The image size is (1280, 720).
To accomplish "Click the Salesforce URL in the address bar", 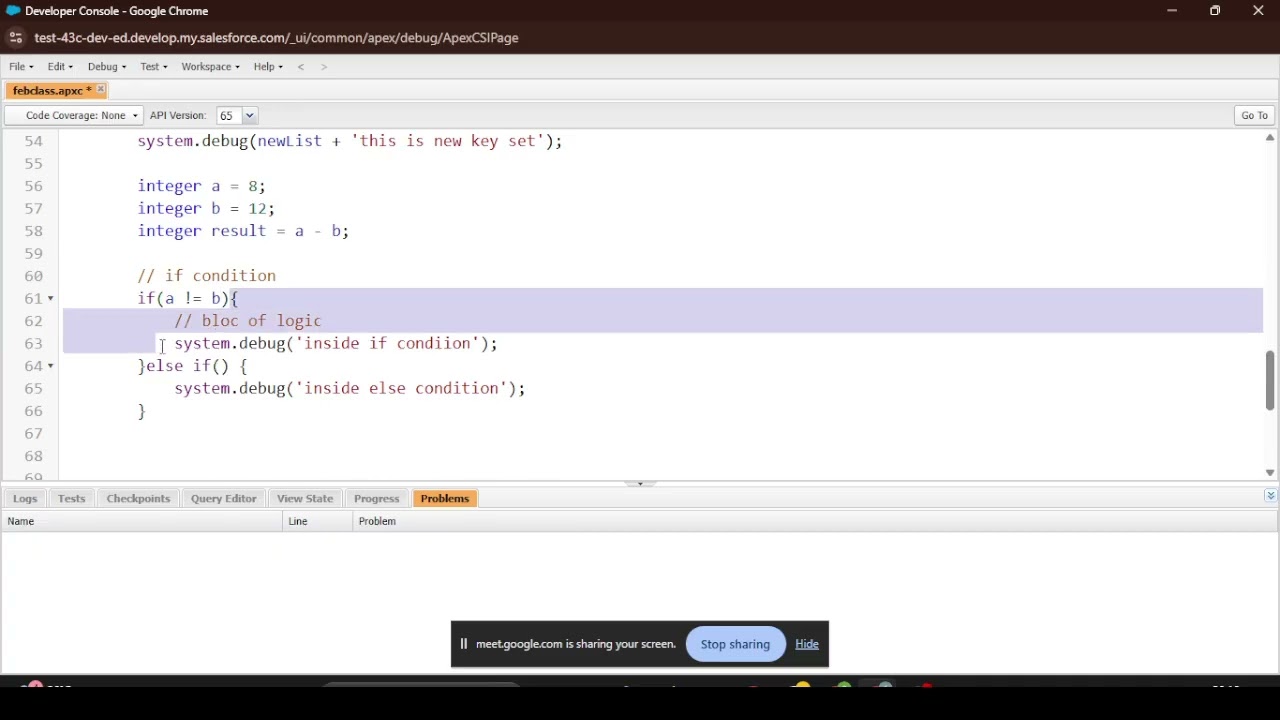I will point(276,38).
